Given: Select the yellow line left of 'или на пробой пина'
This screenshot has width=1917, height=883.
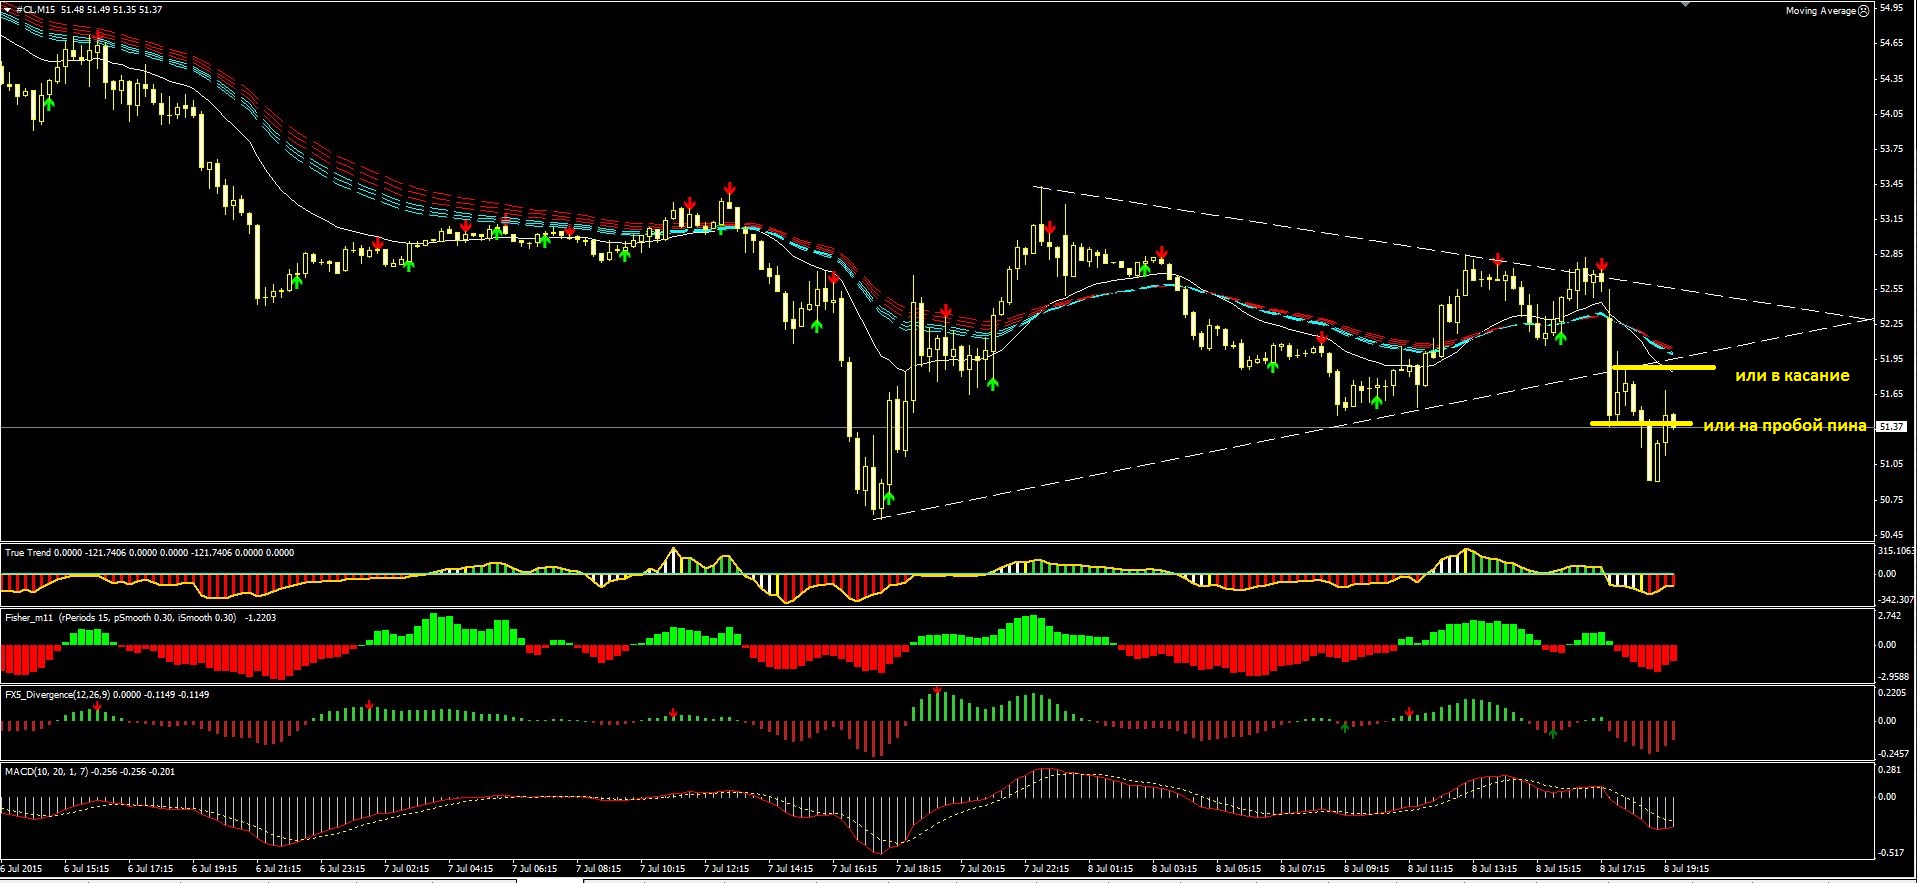Looking at the screenshot, I should (1641, 424).
